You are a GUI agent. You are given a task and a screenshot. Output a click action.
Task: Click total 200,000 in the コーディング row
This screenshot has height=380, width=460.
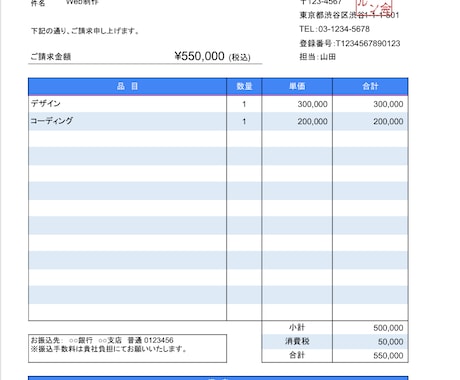tap(388, 122)
